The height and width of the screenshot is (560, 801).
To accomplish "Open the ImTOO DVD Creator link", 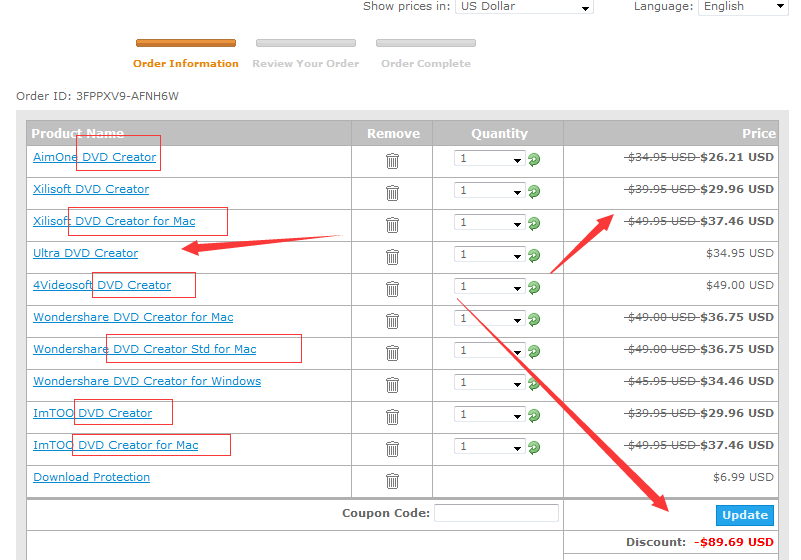I will (92, 413).
